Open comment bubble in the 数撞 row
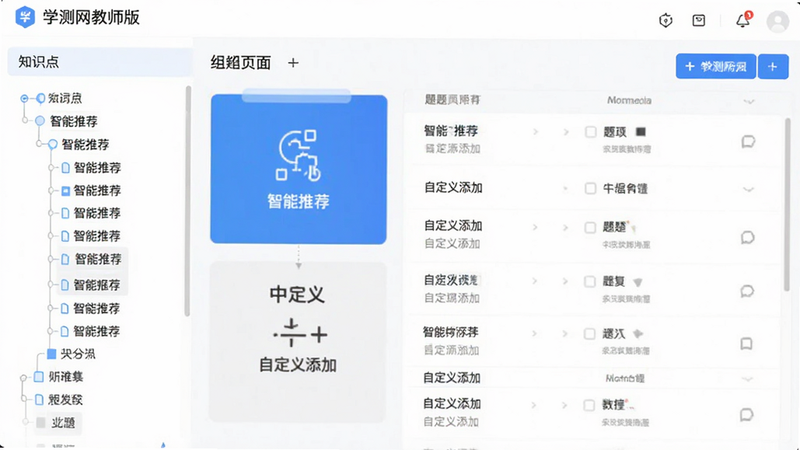 (x=746, y=414)
